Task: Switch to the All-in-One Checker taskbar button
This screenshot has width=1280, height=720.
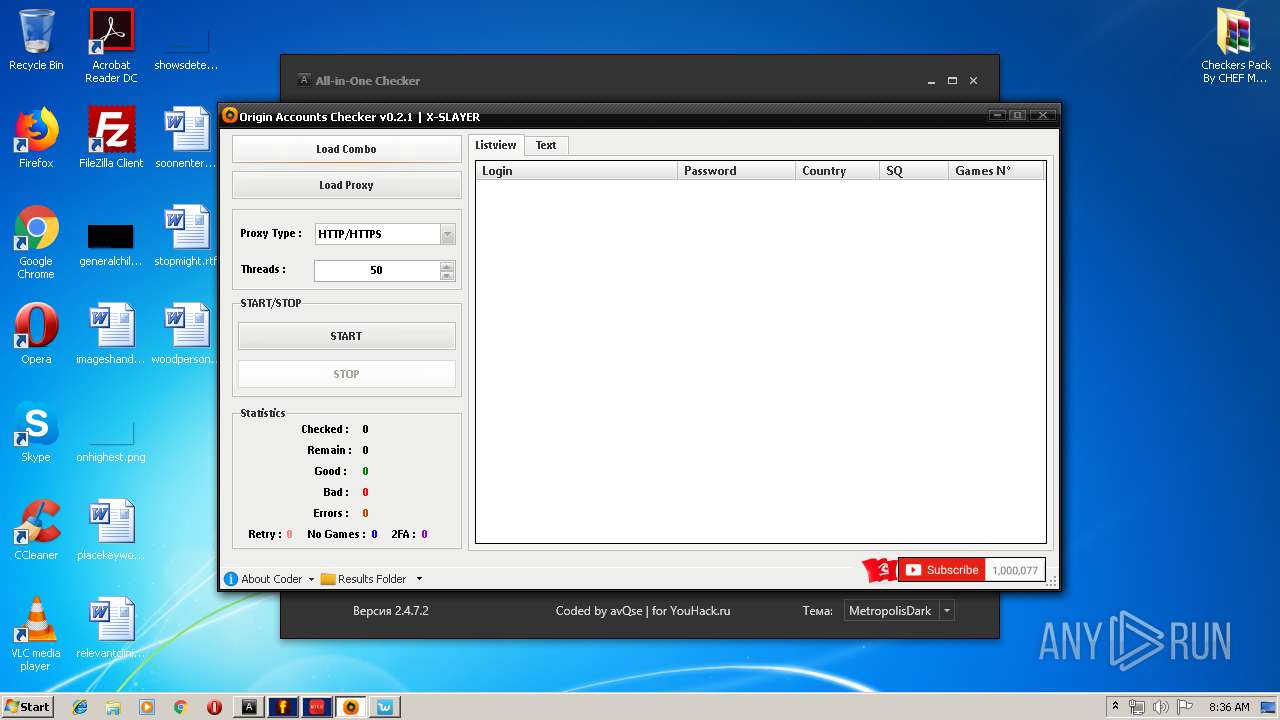Action: coord(249,707)
